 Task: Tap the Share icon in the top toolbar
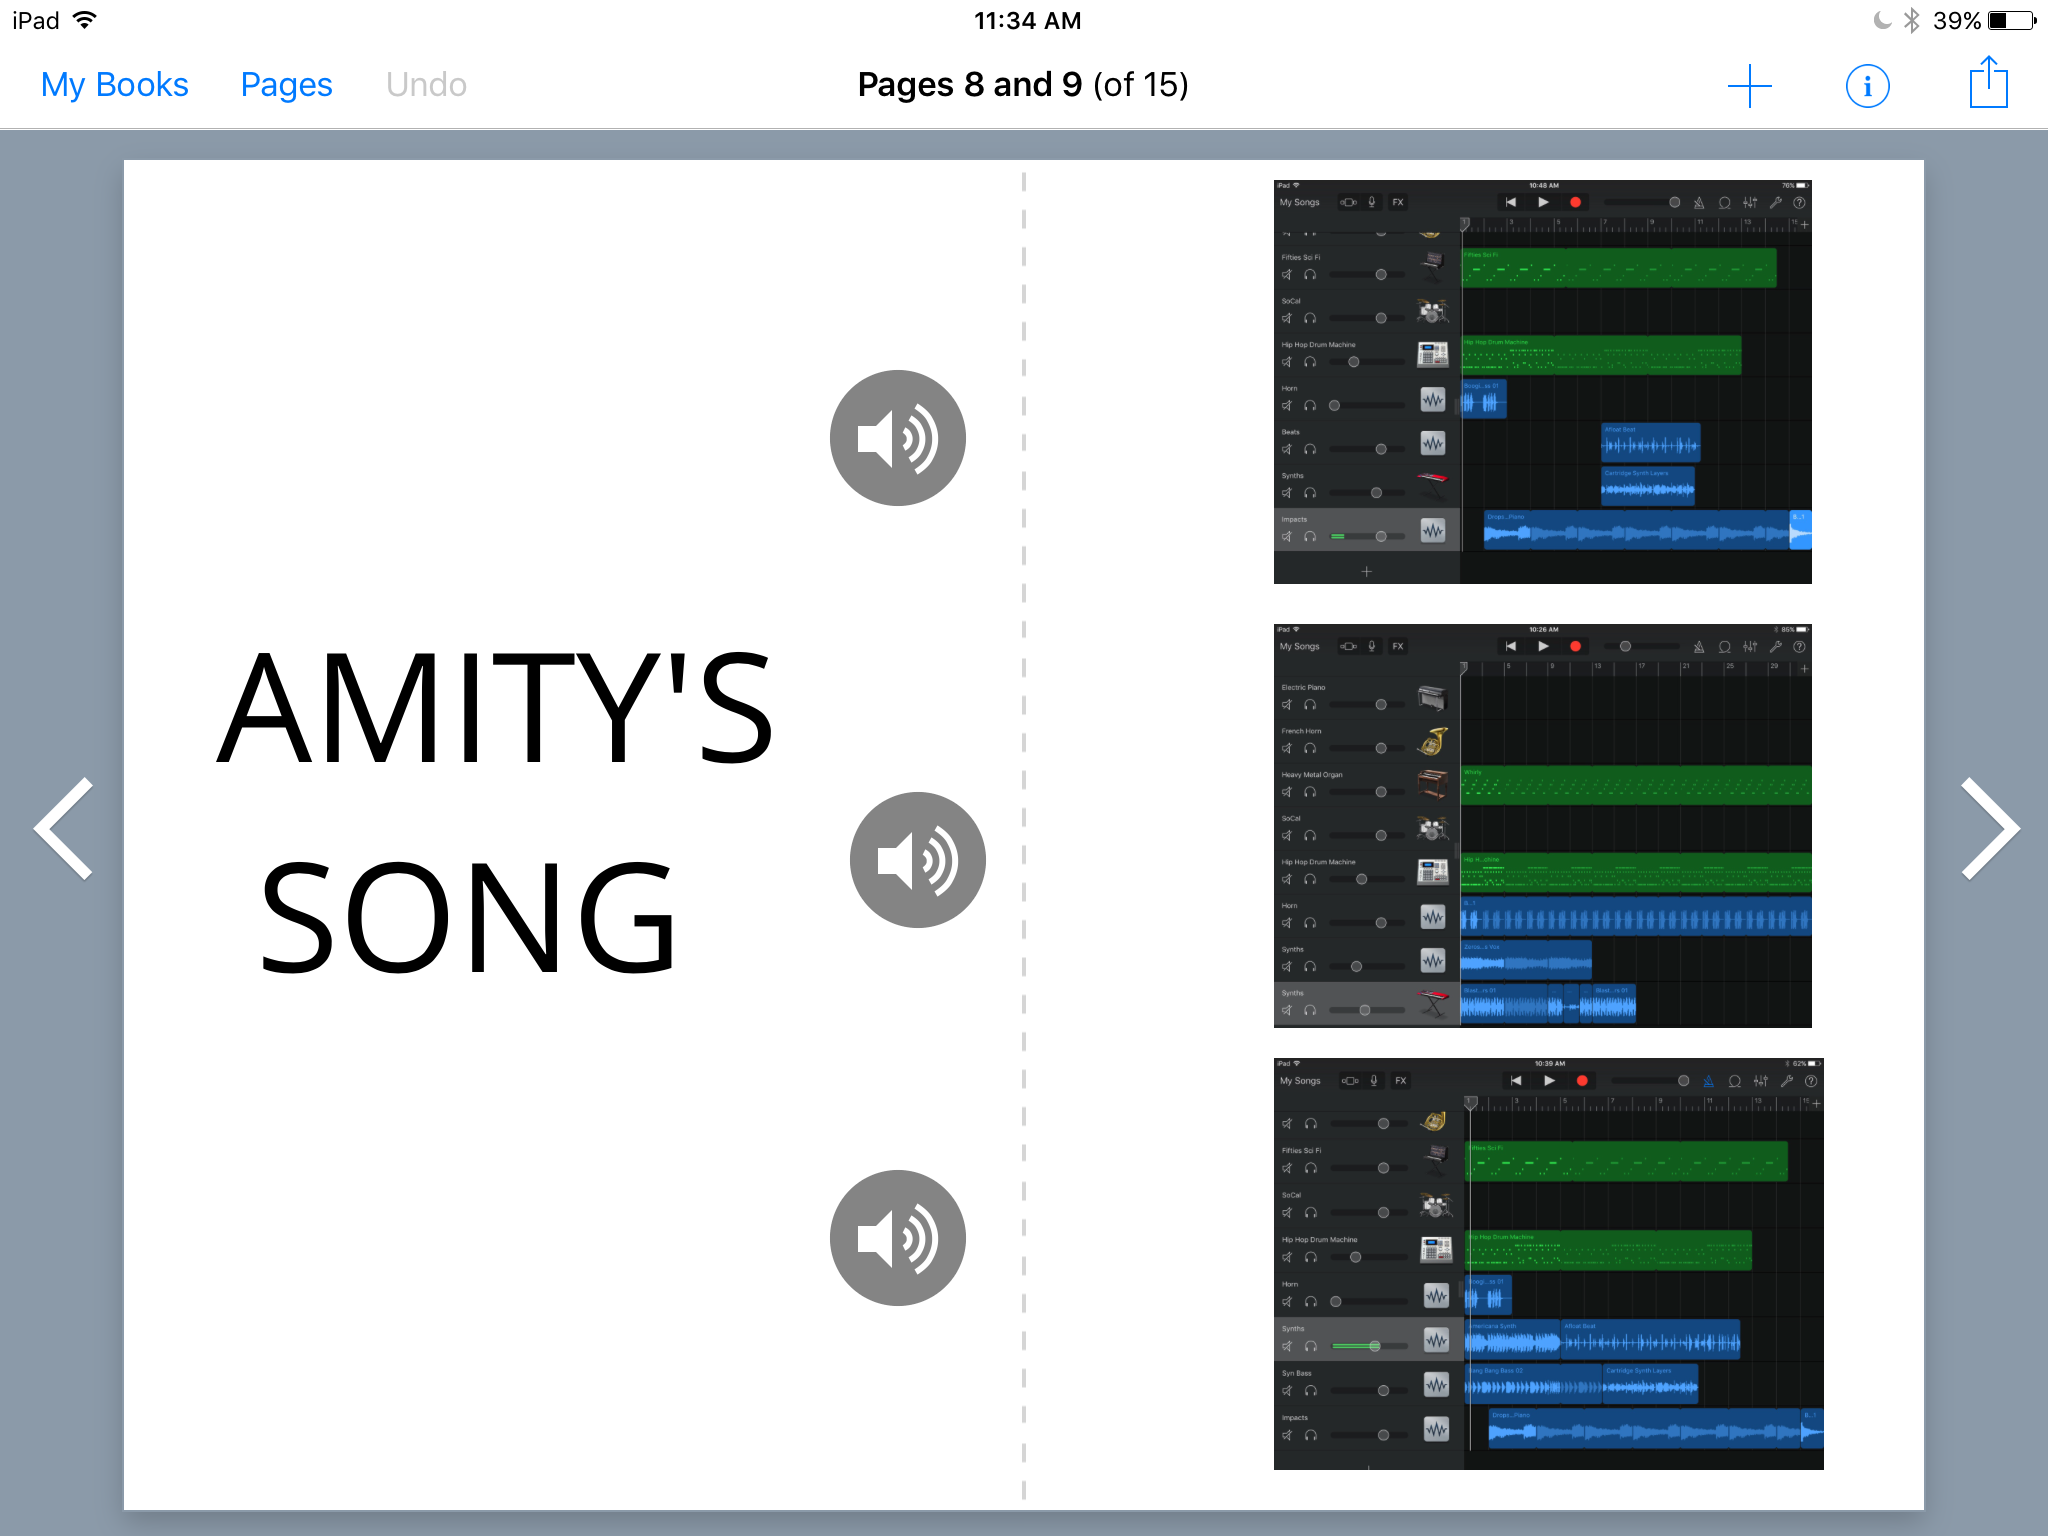tap(1987, 84)
